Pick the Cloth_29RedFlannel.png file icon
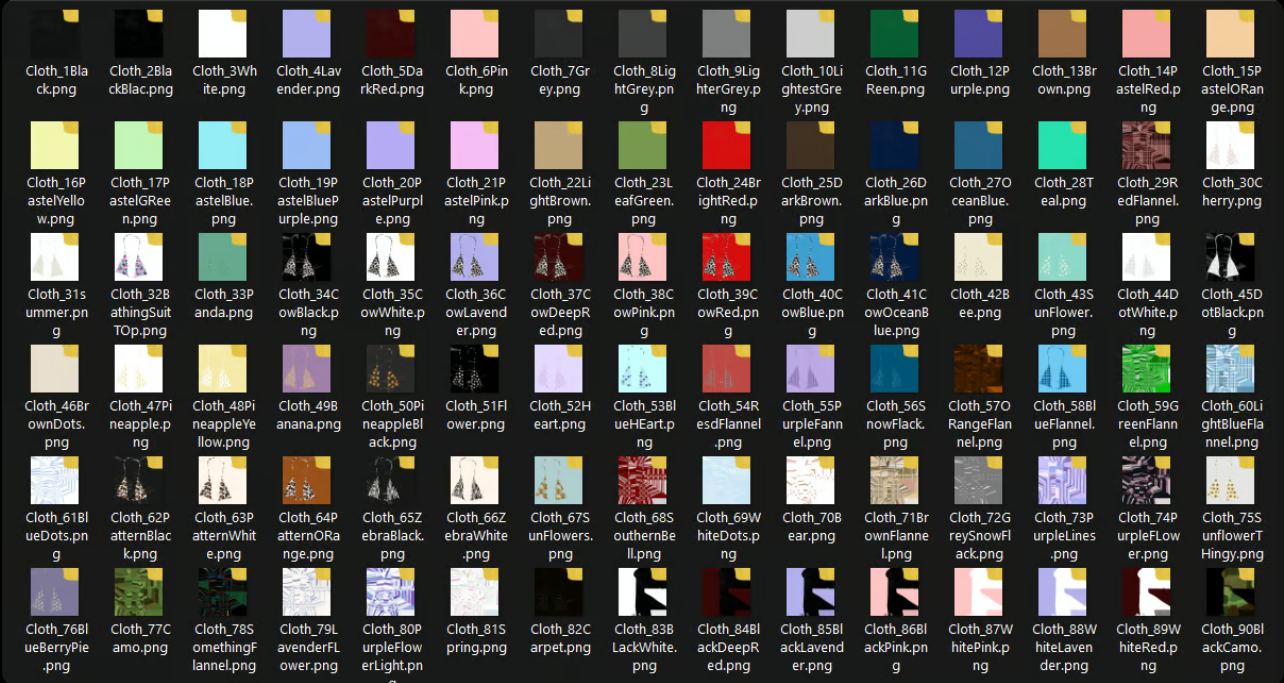 click(1146, 146)
